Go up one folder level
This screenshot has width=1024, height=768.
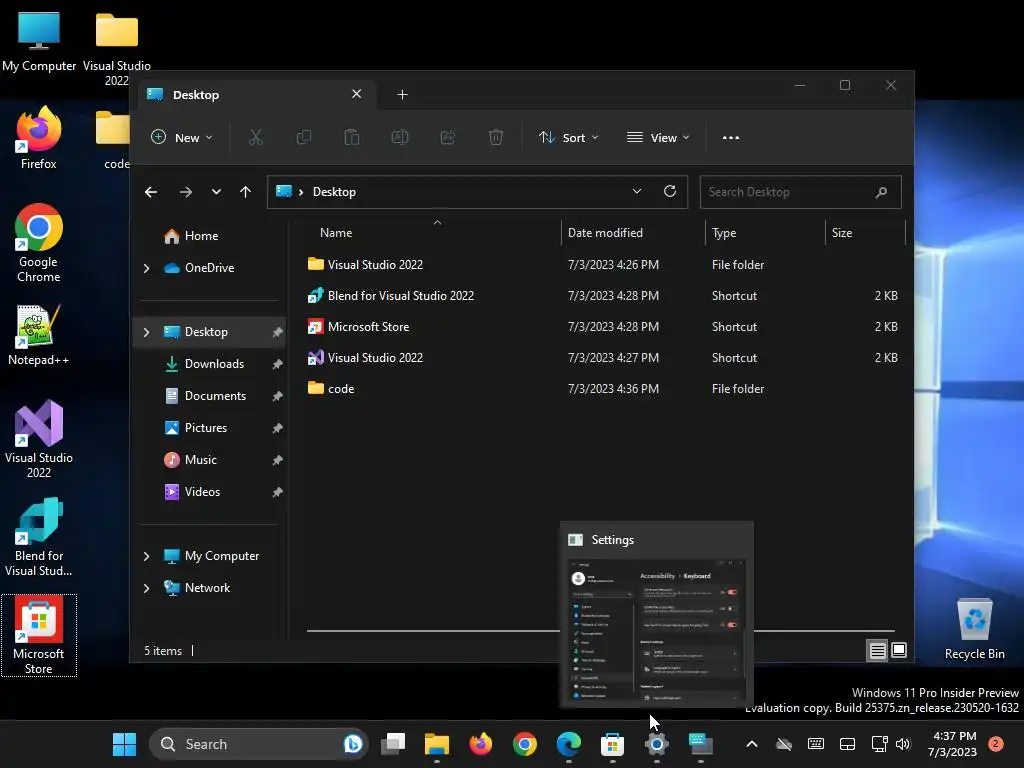tap(245, 192)
